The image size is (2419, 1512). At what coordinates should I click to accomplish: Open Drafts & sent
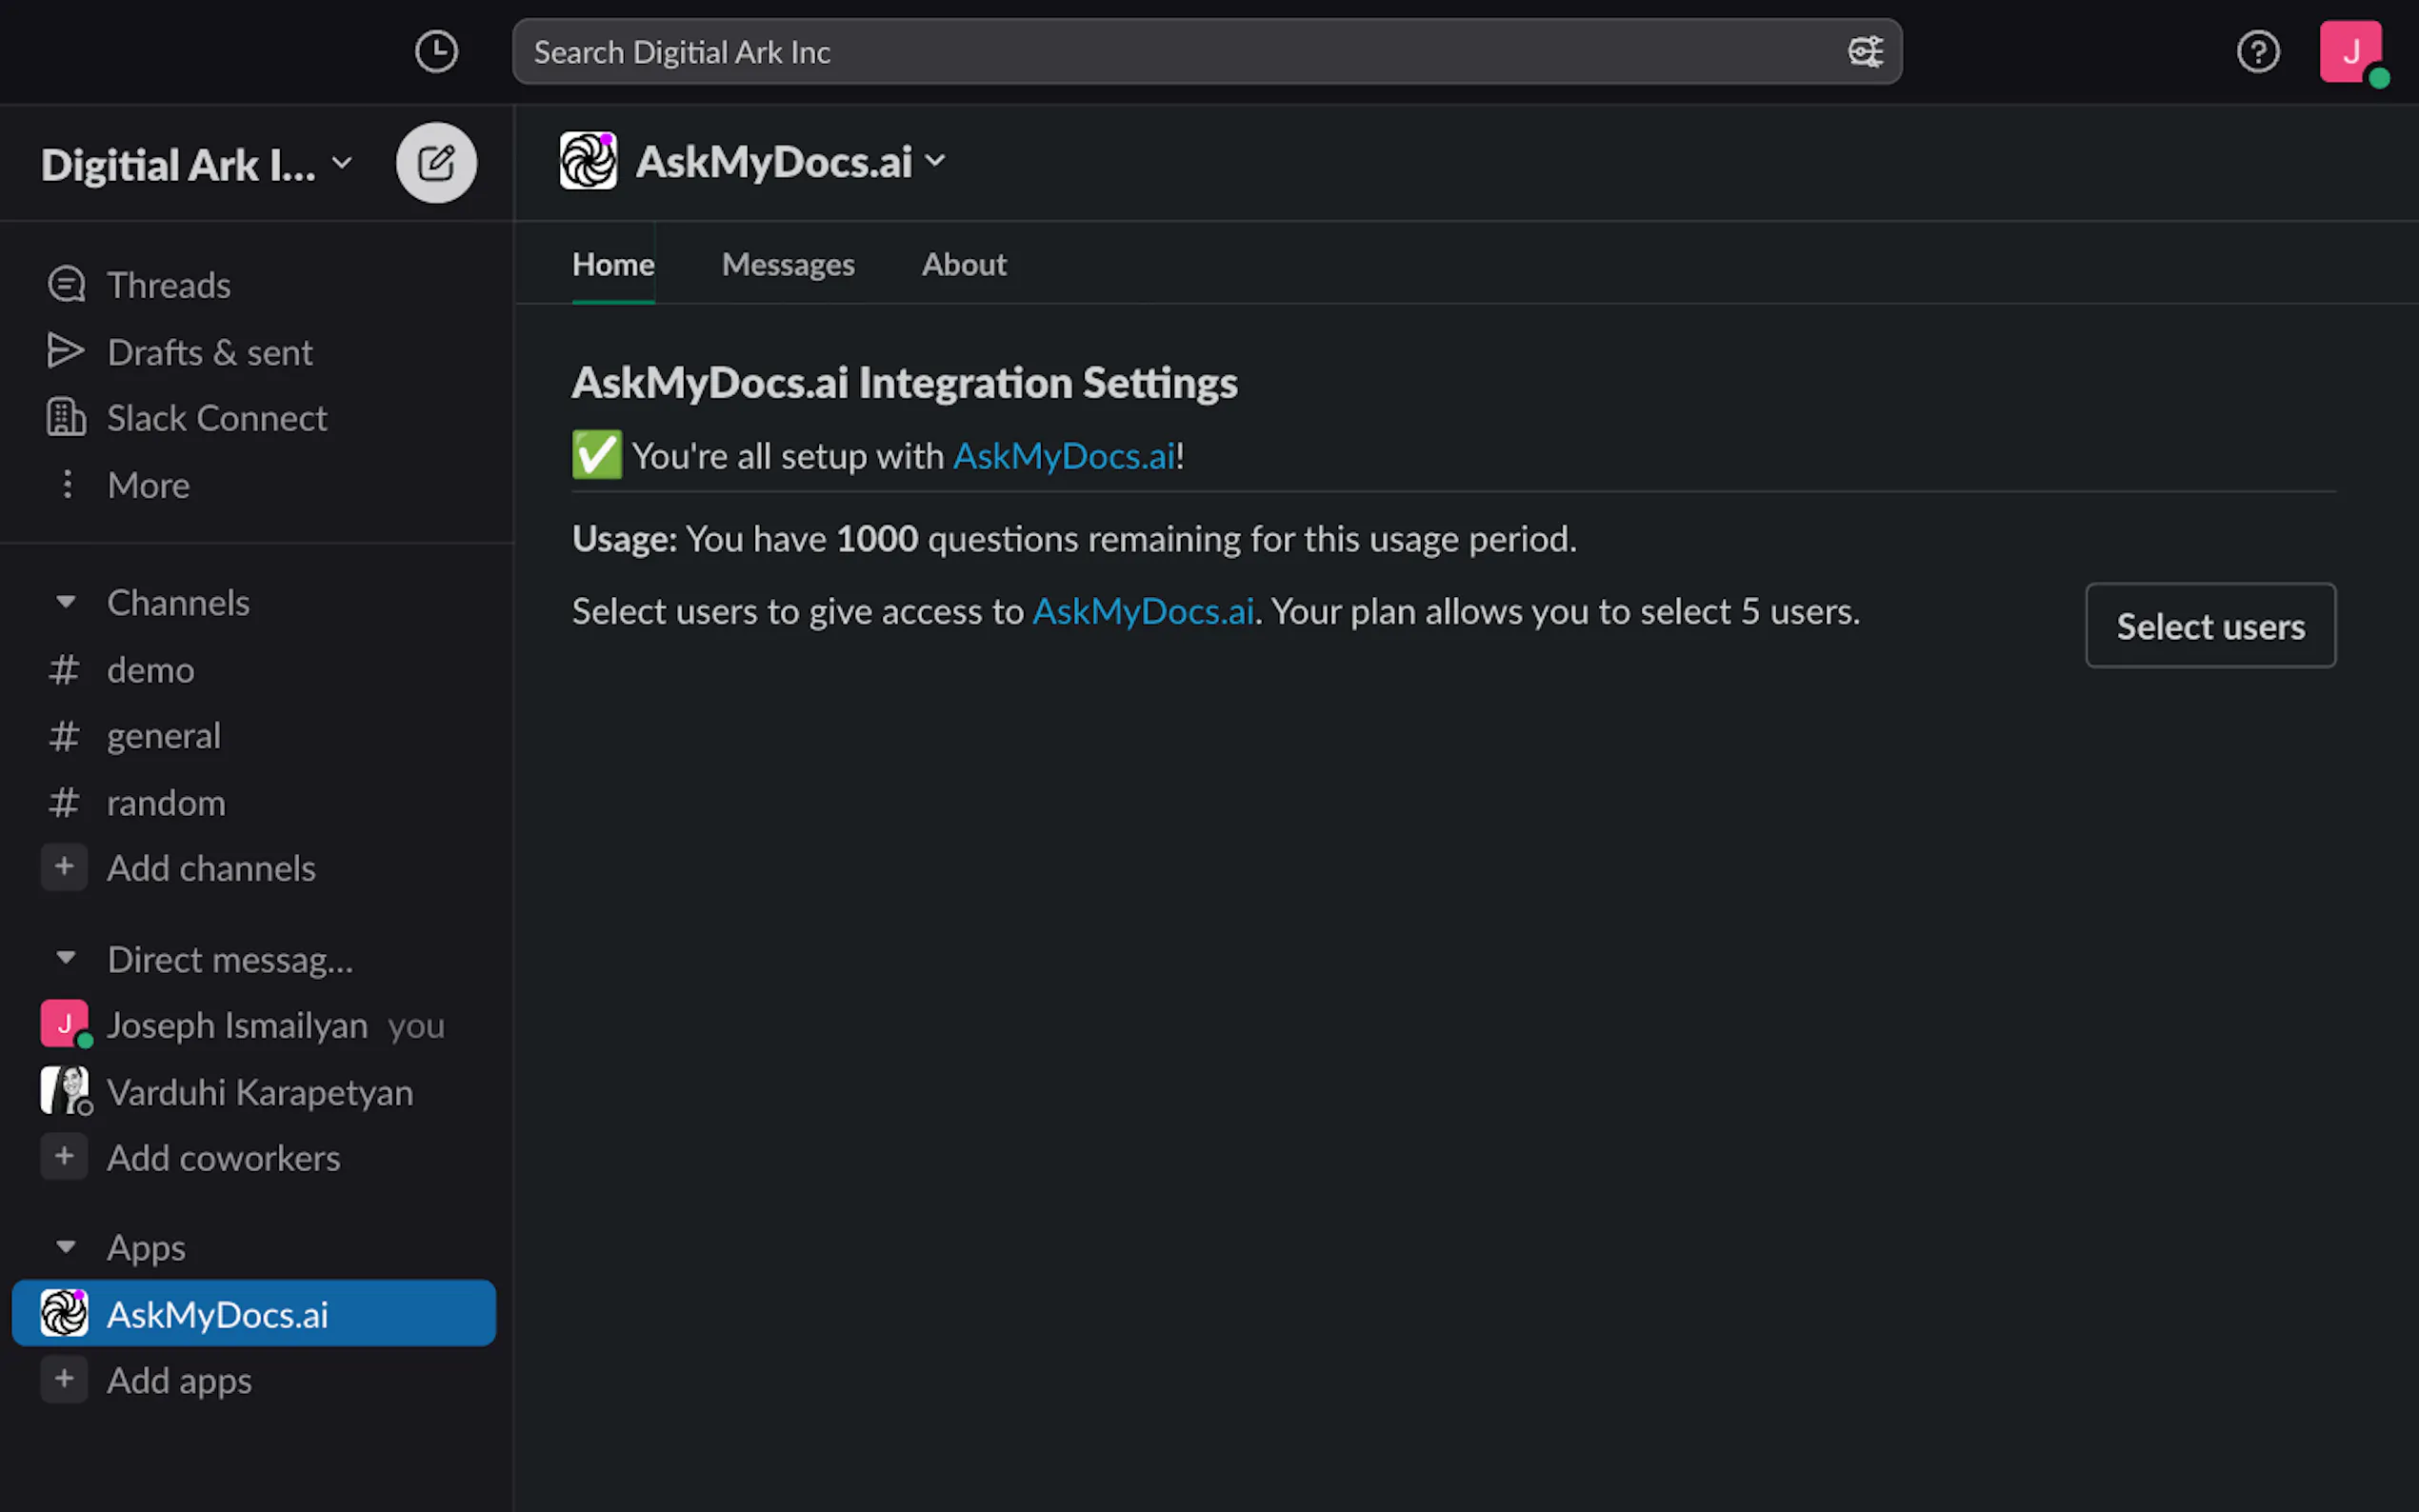209,352
